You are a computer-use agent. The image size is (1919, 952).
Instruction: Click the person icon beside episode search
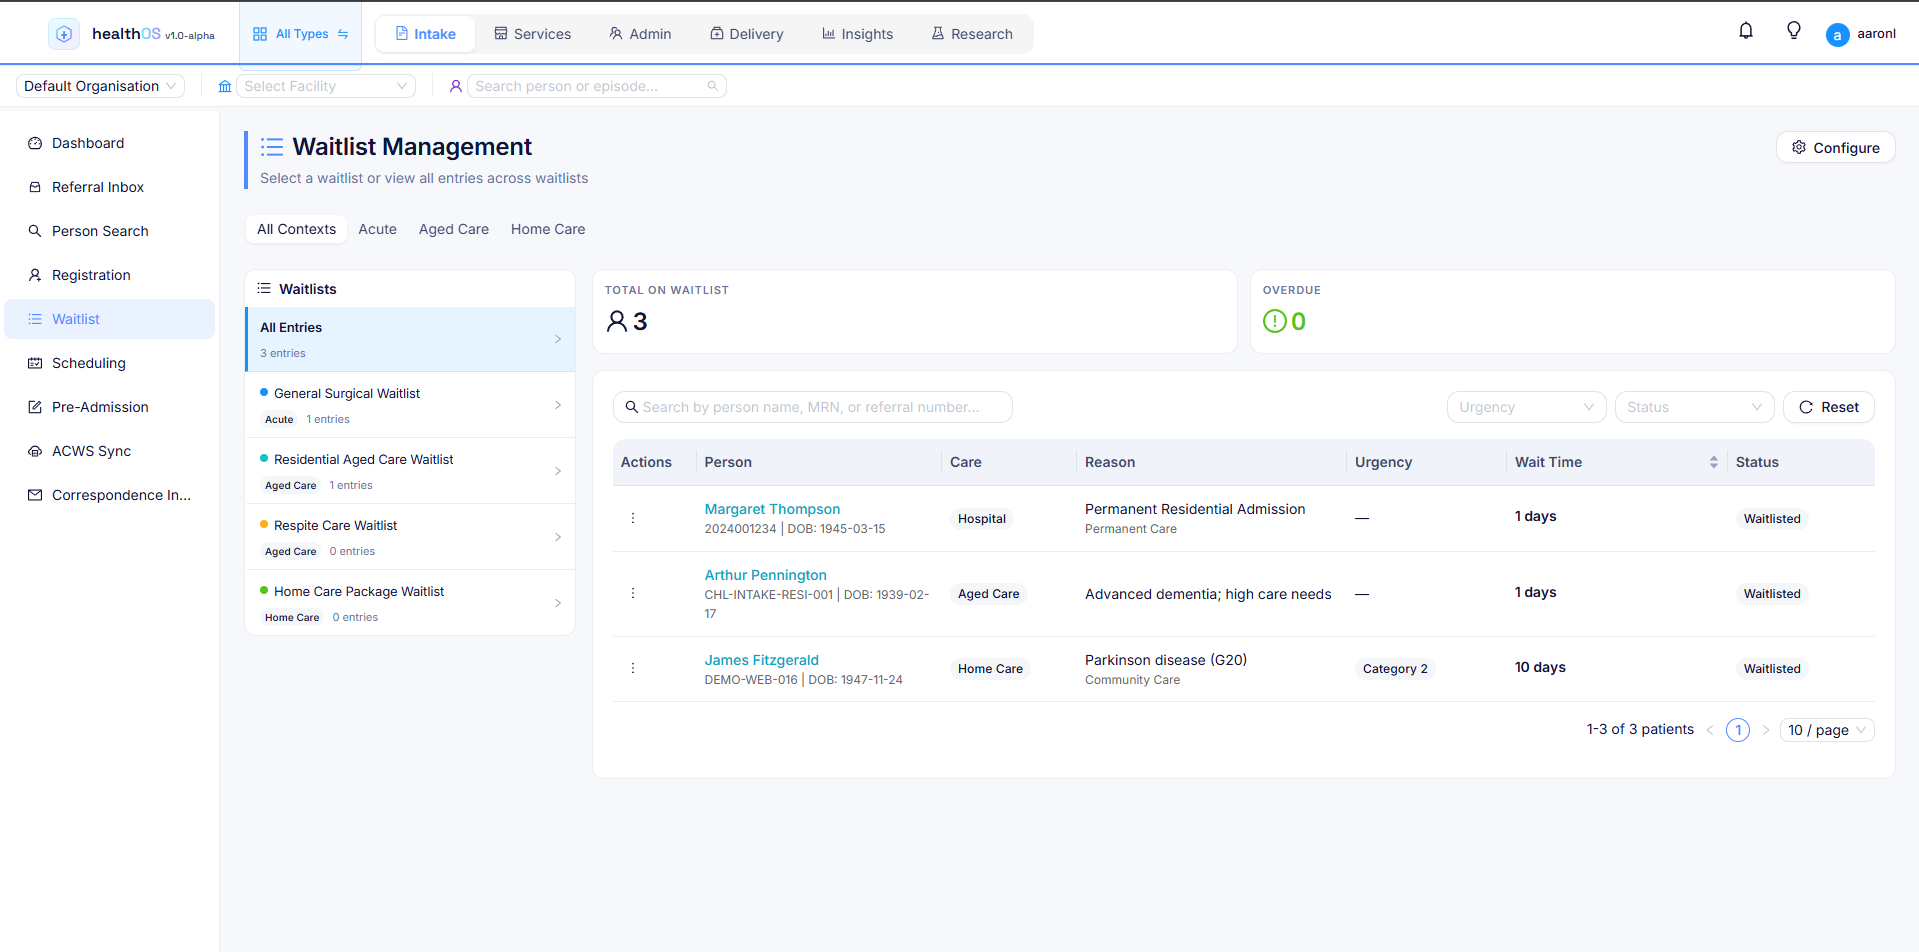(456, 87)
